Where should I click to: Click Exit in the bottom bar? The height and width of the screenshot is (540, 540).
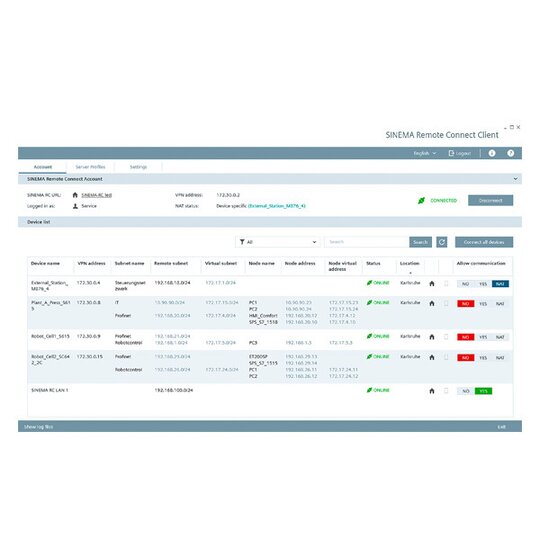pos(501,427)
